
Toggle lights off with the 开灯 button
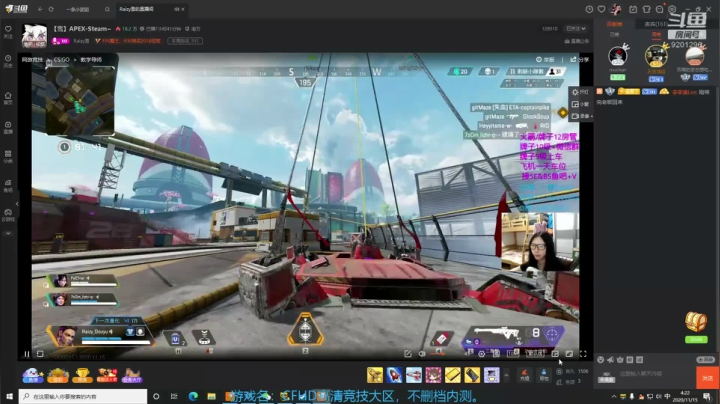[581, 92]
